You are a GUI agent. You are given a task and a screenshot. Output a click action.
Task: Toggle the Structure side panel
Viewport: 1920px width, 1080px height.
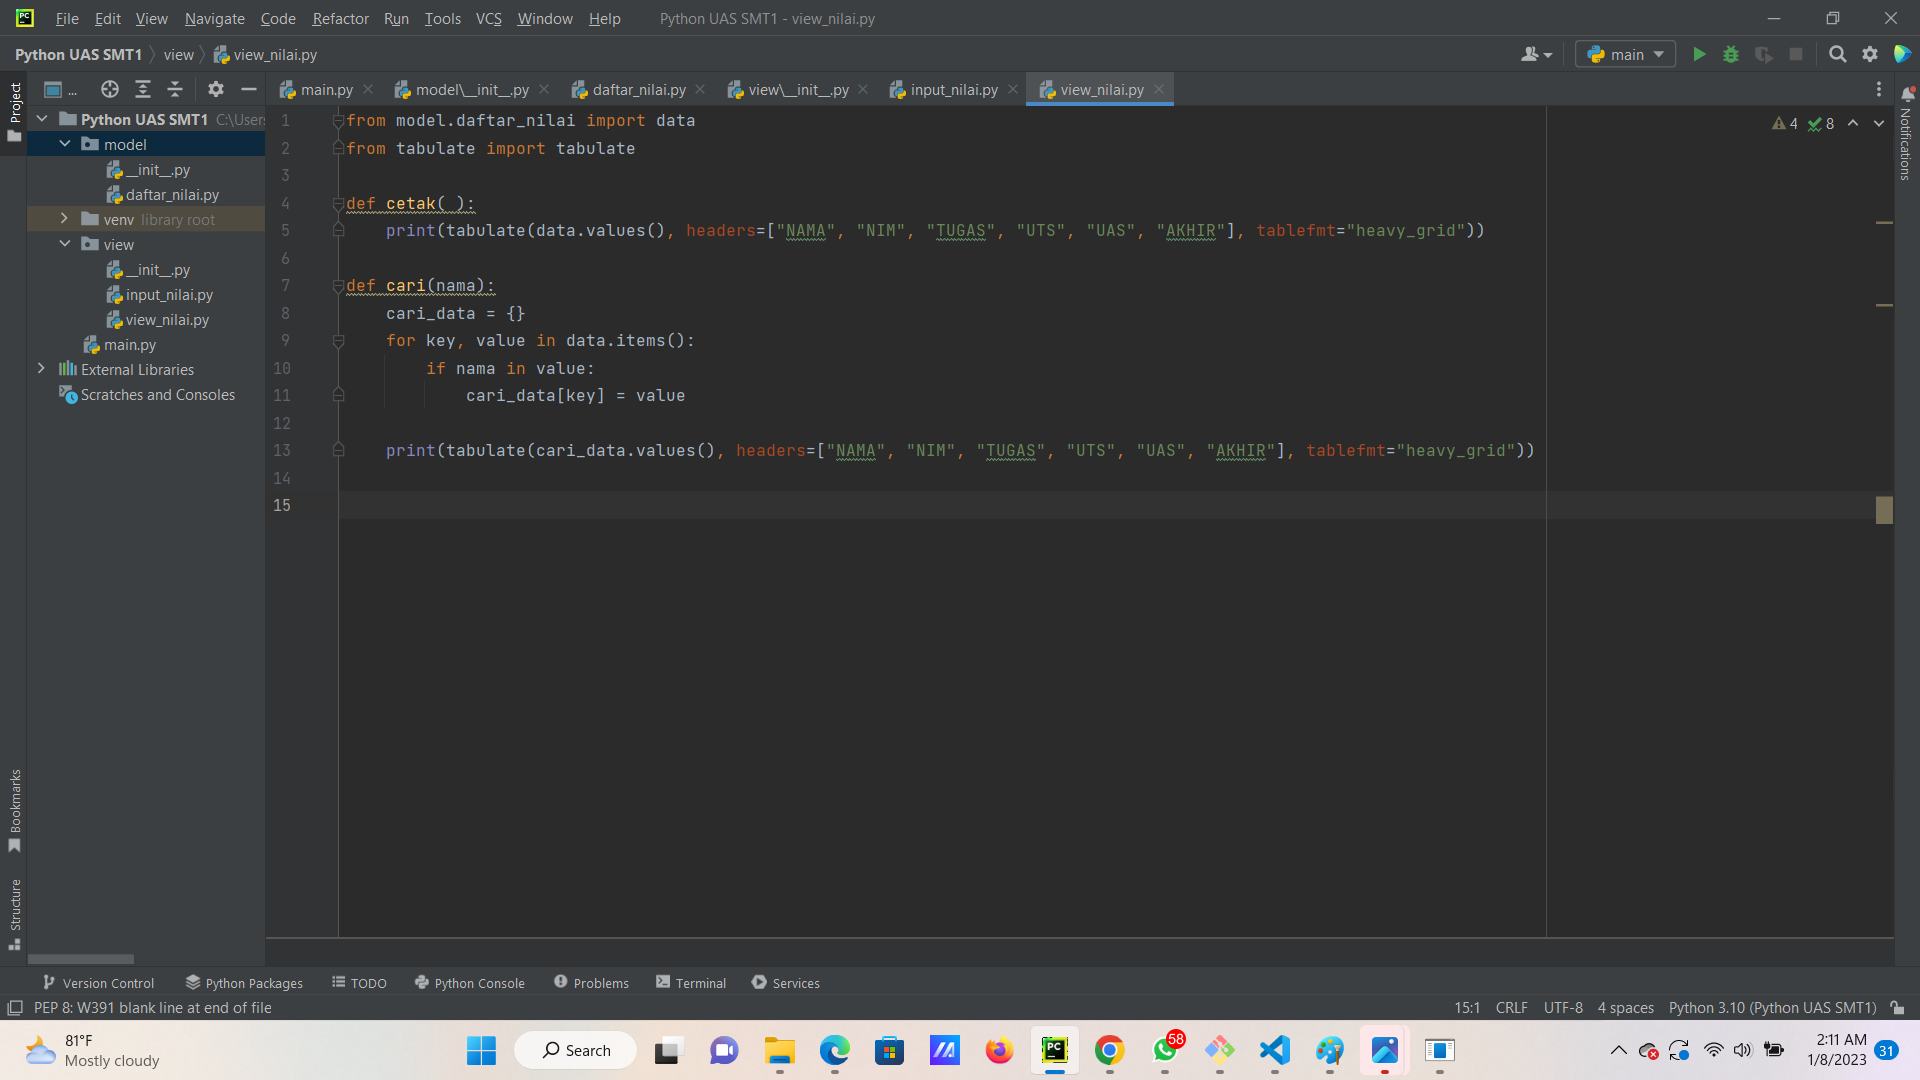pyautogui.click(x=15, y=914)
